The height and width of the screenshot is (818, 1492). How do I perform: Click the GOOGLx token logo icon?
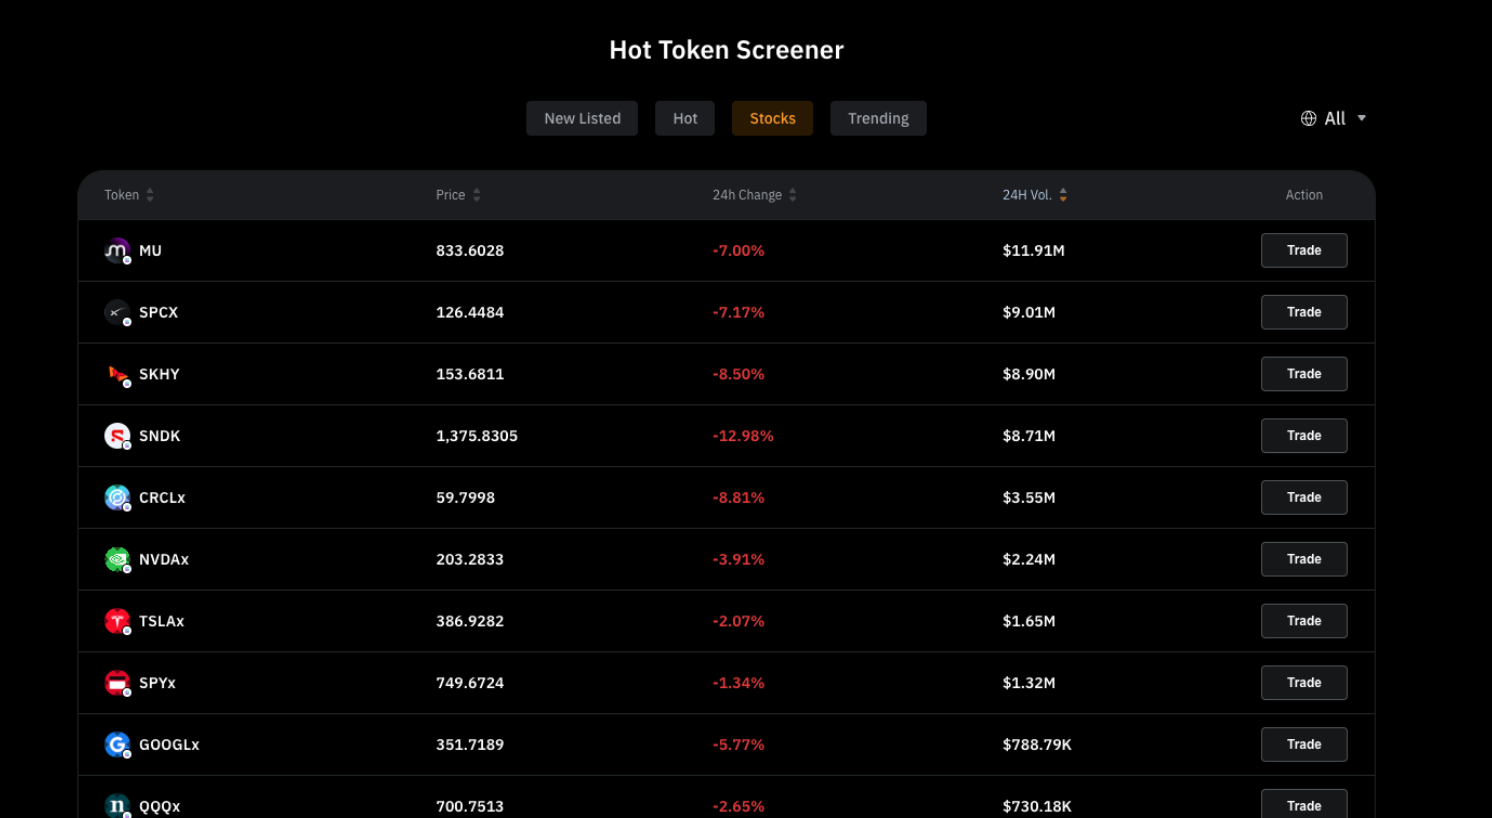[117, 745]
